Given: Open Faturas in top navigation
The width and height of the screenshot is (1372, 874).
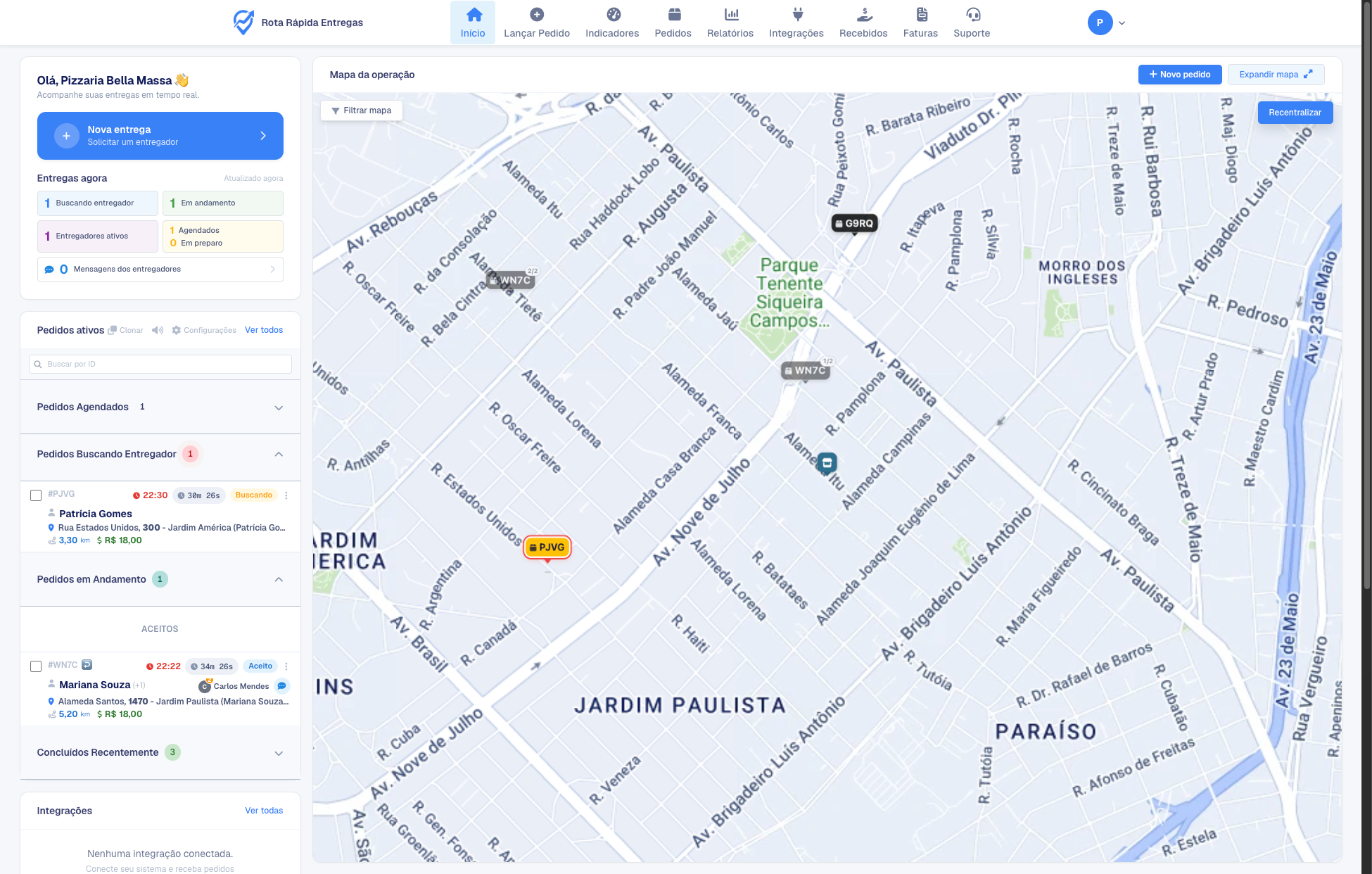Looking at the screenshot, I should [921, 22].
